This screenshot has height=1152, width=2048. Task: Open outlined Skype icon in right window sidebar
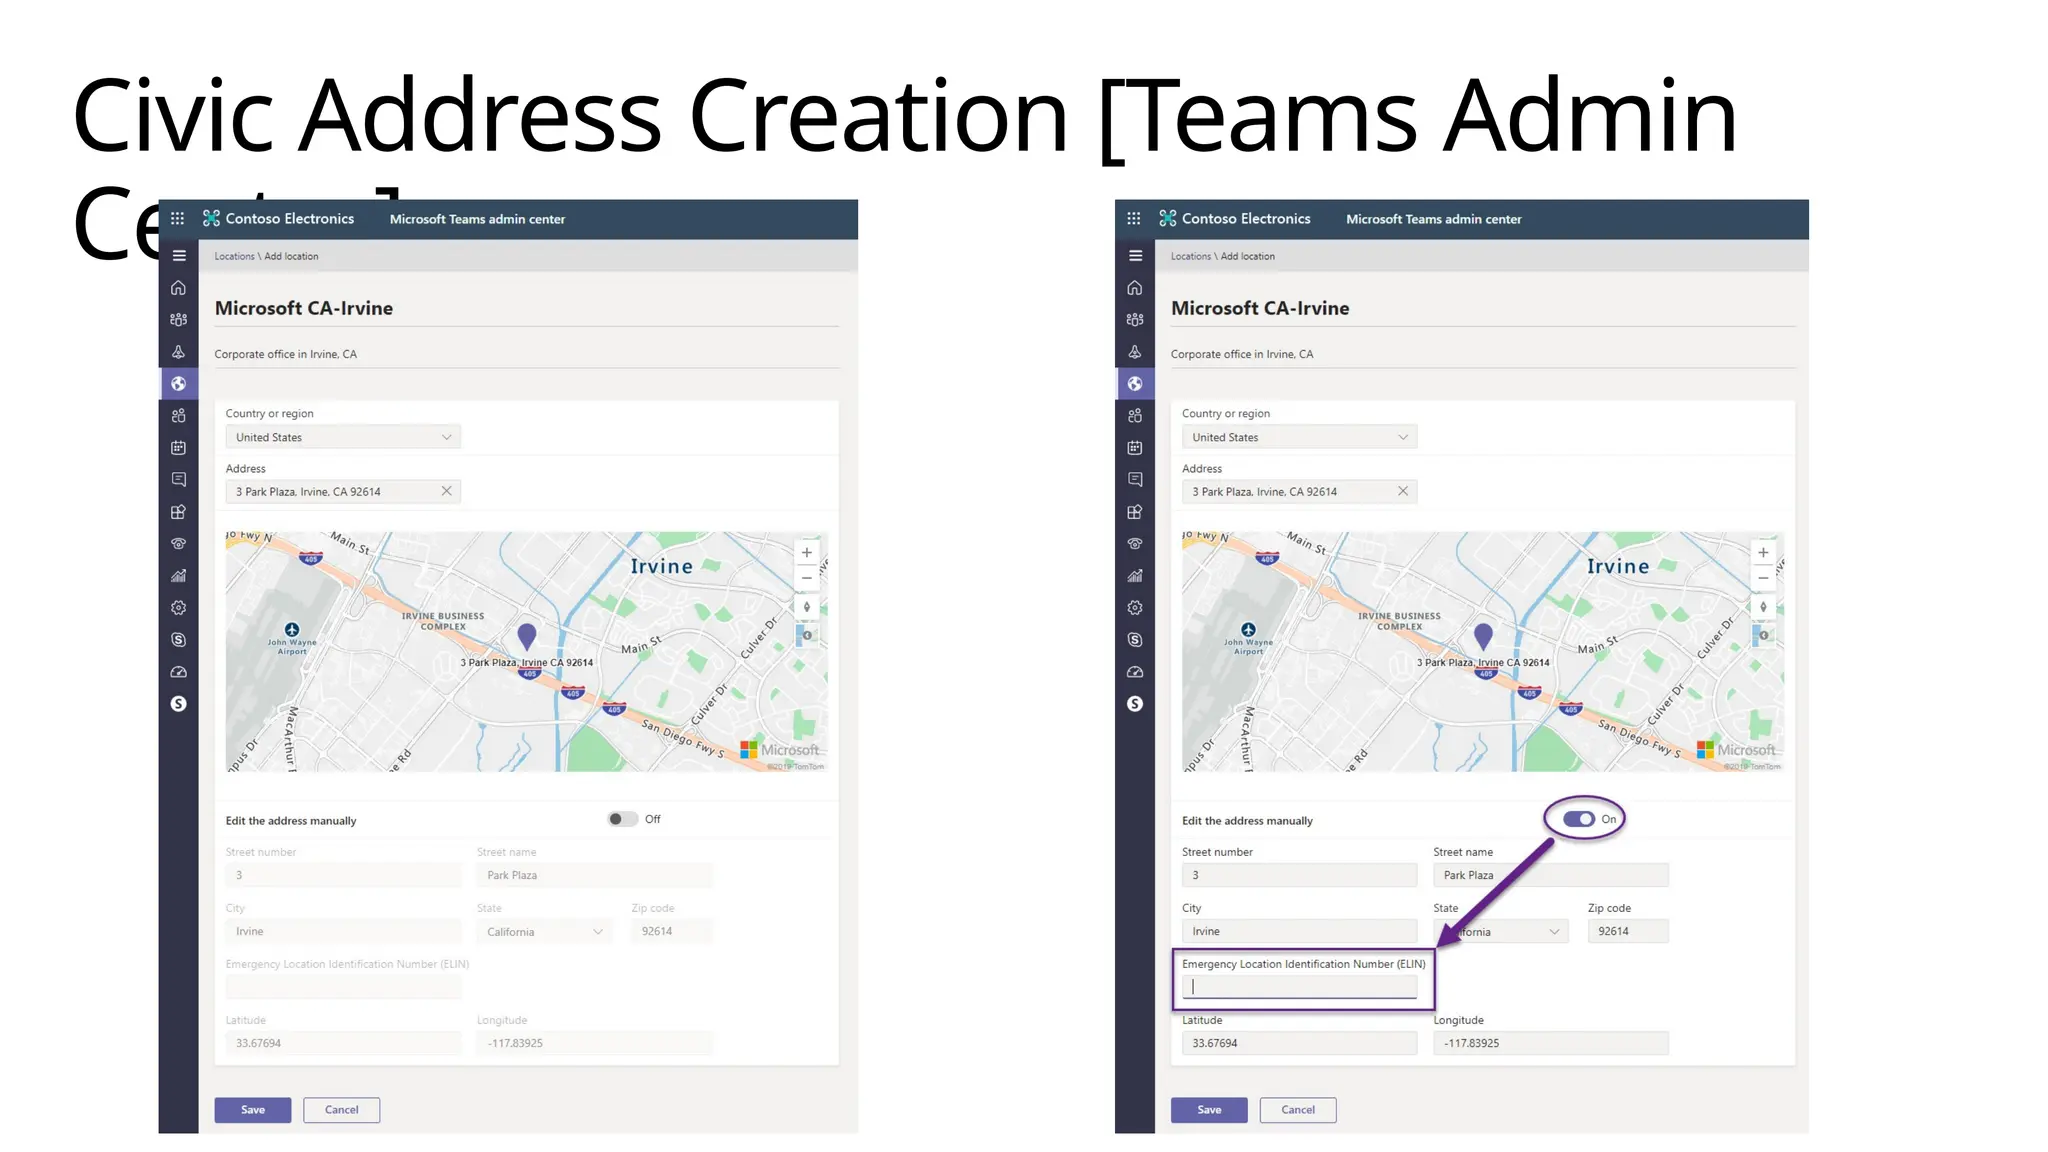point(1134,640)
